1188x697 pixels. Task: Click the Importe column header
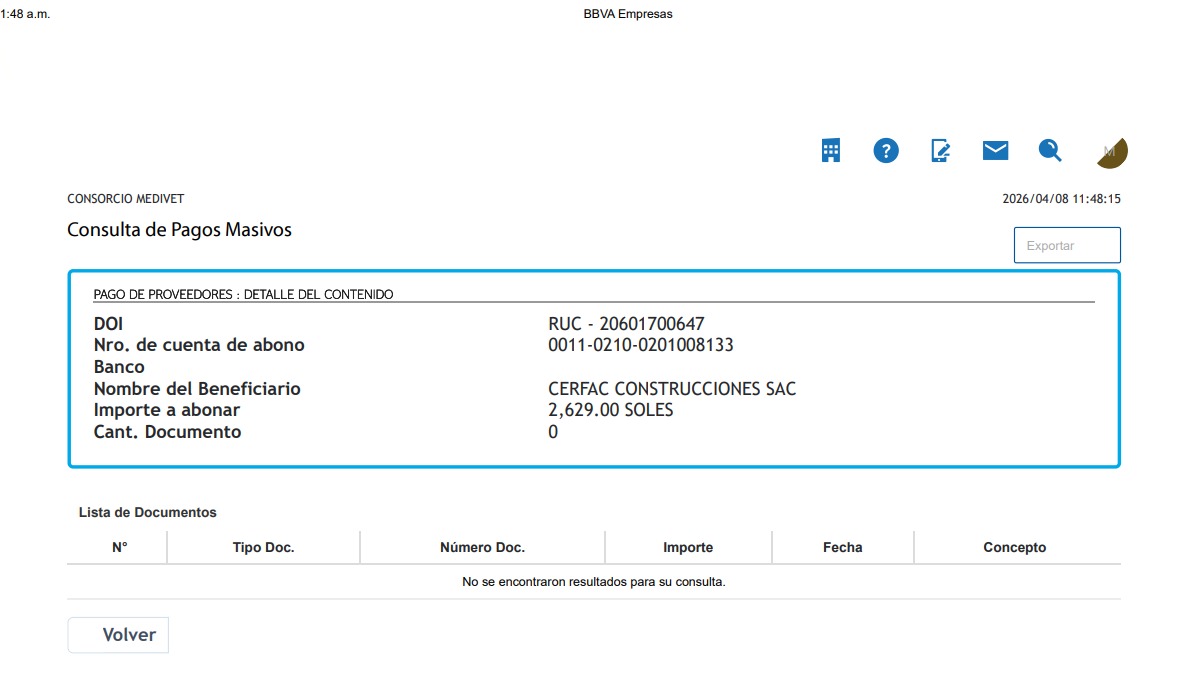(688, 547)
